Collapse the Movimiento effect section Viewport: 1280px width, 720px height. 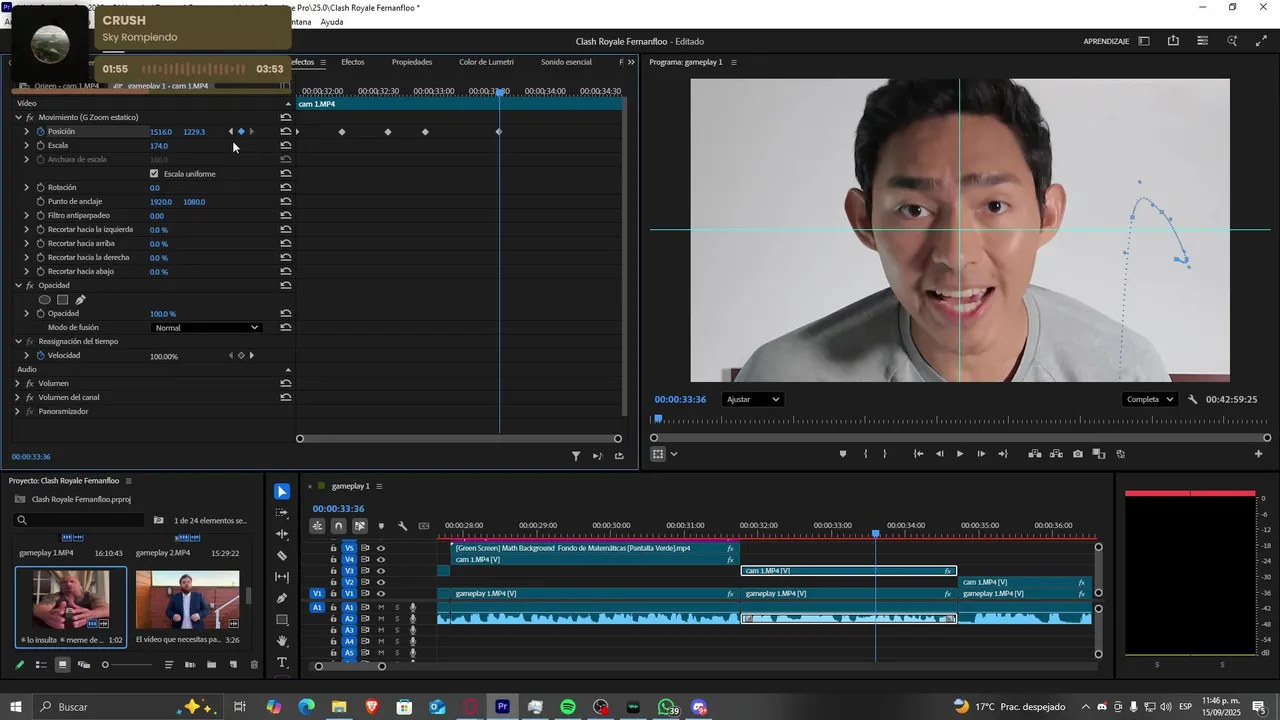(17, 118)
